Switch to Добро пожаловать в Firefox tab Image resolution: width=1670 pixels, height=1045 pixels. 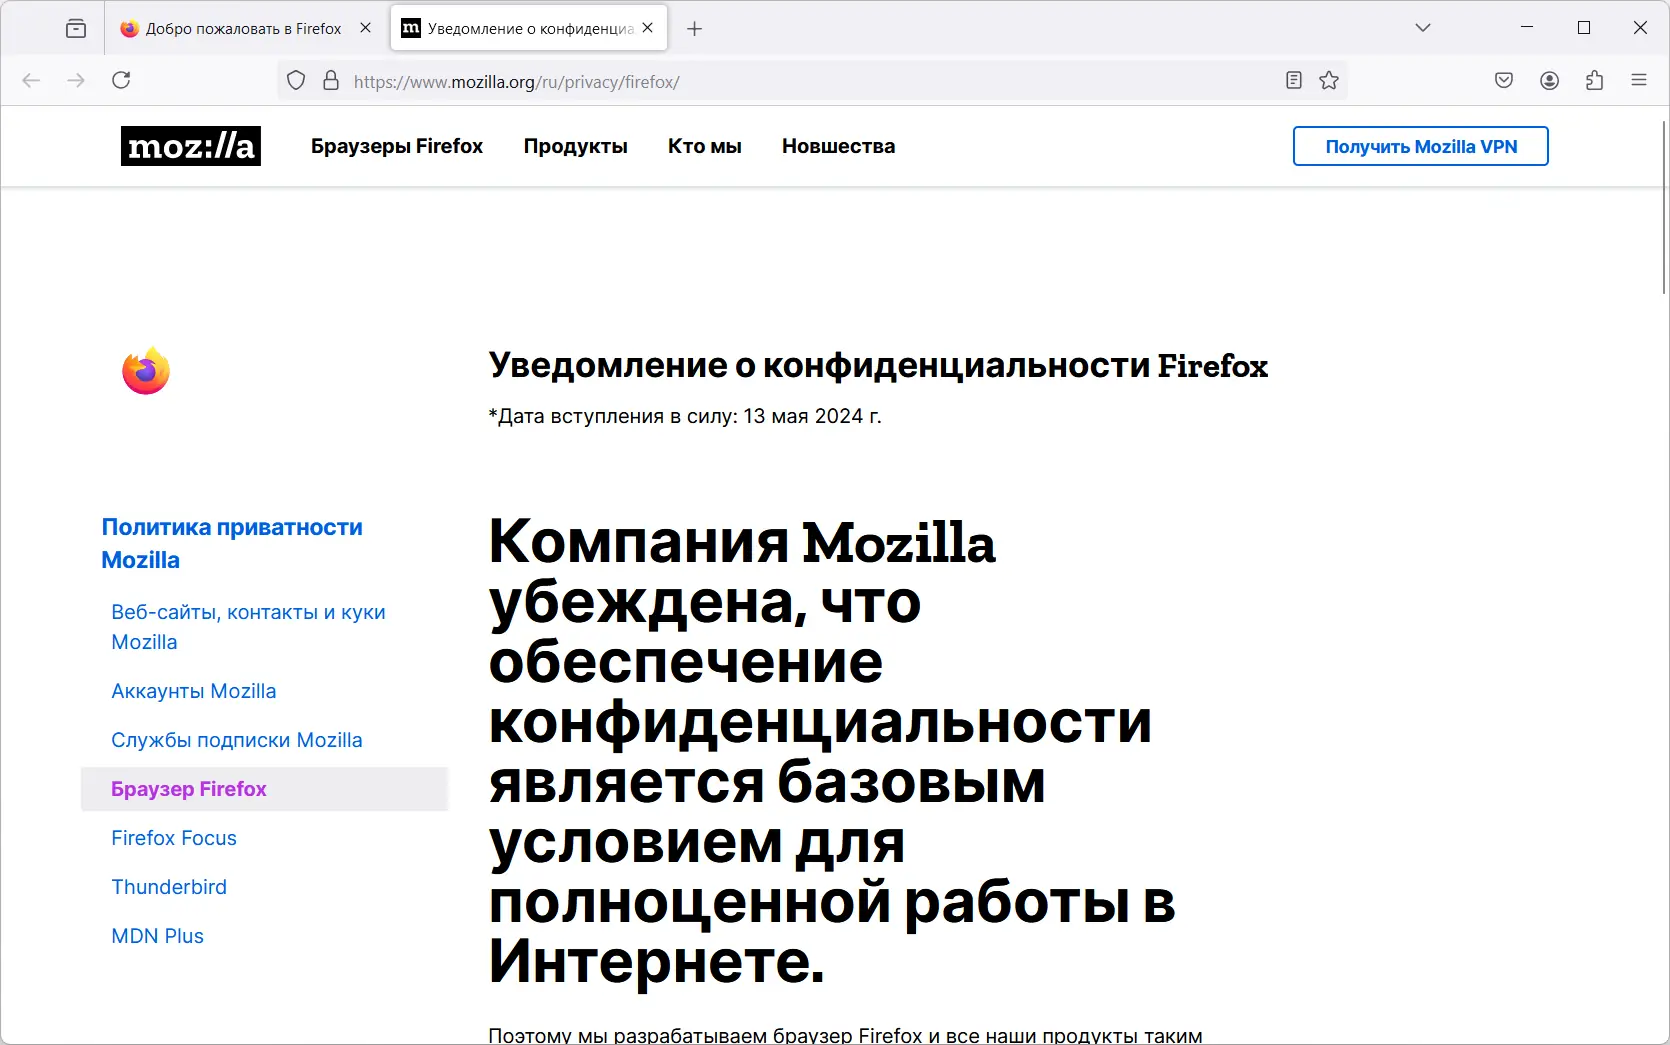(x=245, y=28)
